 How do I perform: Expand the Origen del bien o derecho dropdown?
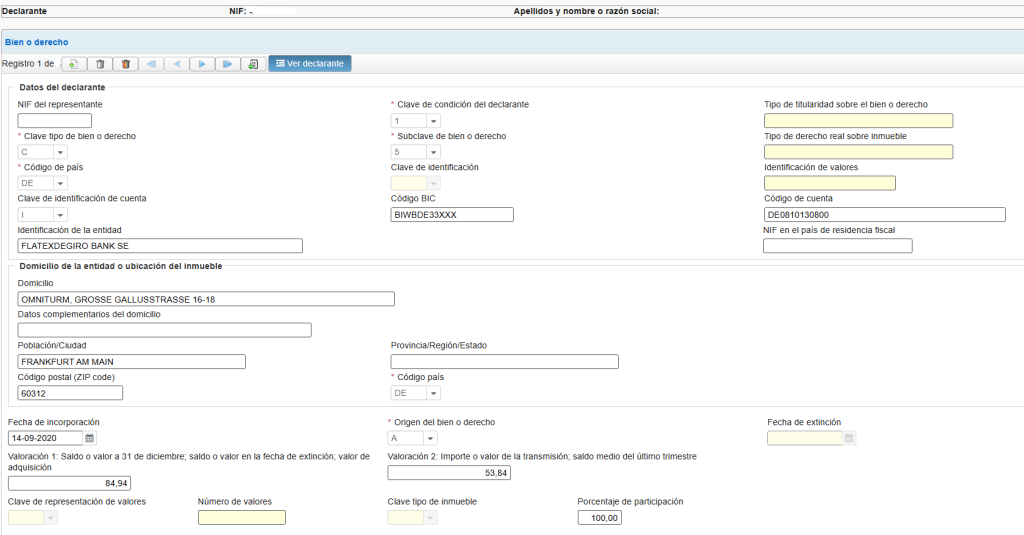click(430, 438)
